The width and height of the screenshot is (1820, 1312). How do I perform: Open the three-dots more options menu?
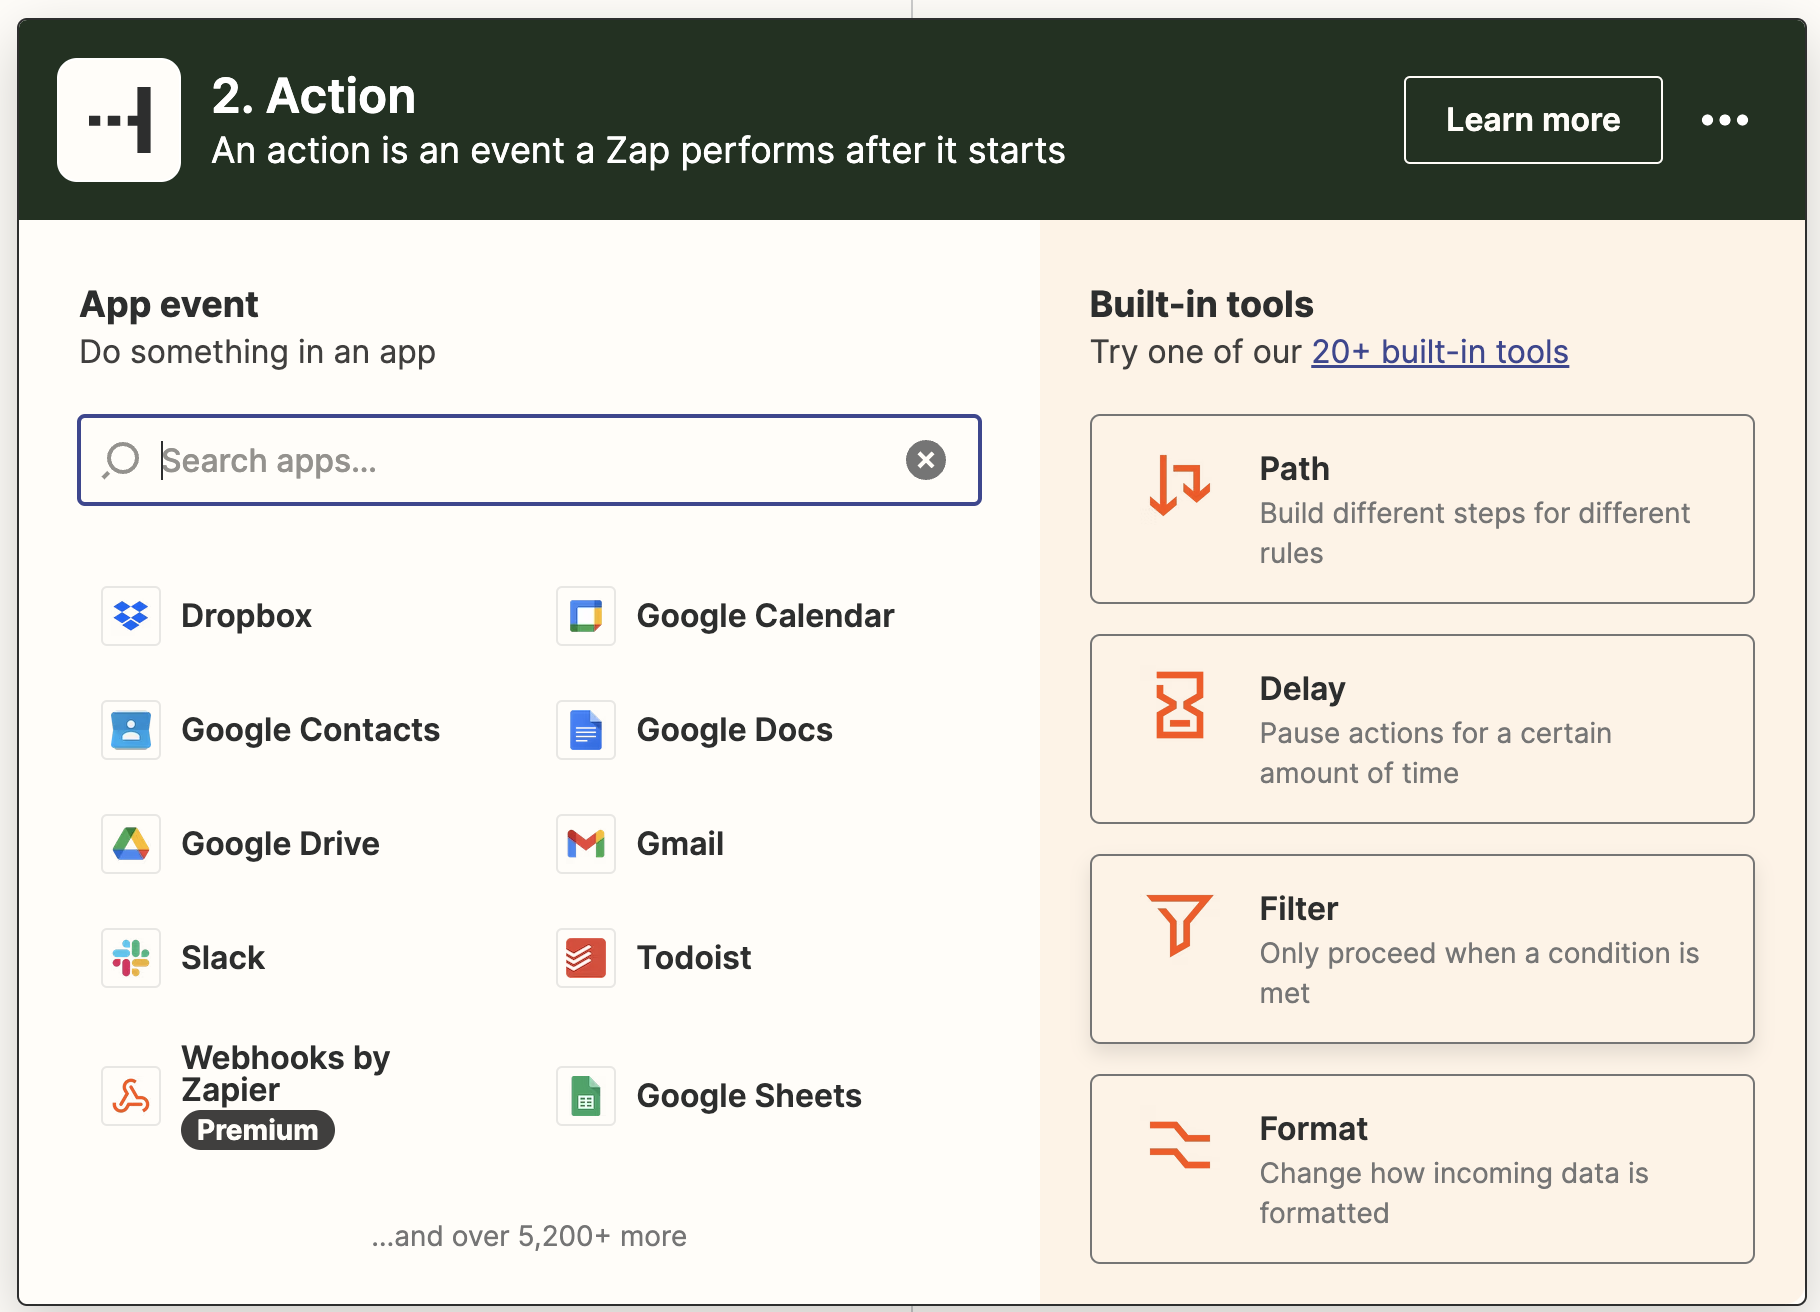click(1725, 120)
